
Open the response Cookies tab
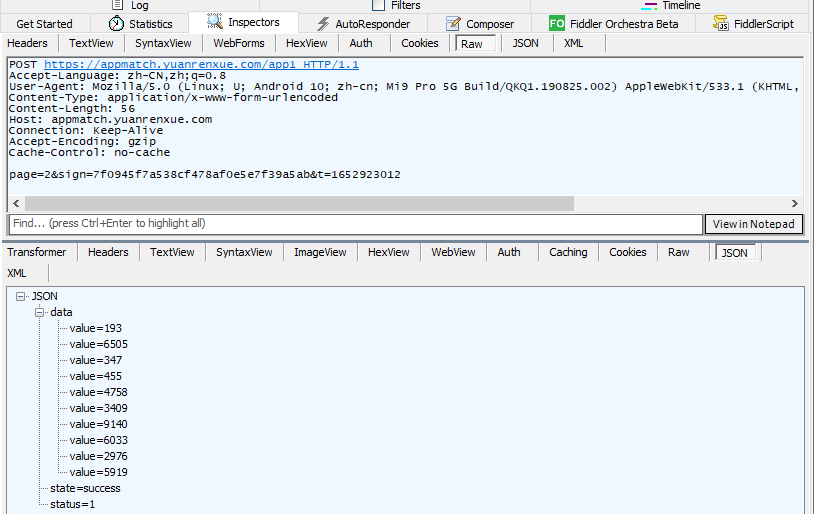(x=628, y=252)
